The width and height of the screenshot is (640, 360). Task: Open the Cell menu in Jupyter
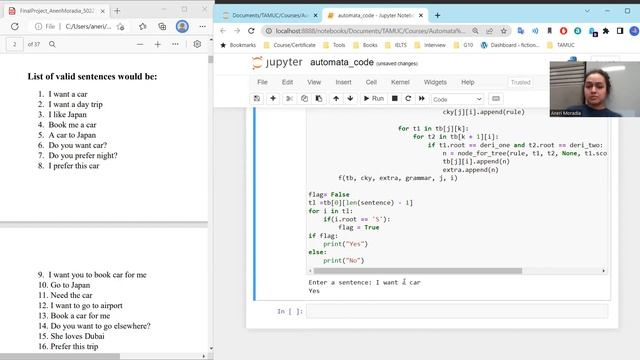[x=371, y=82]
